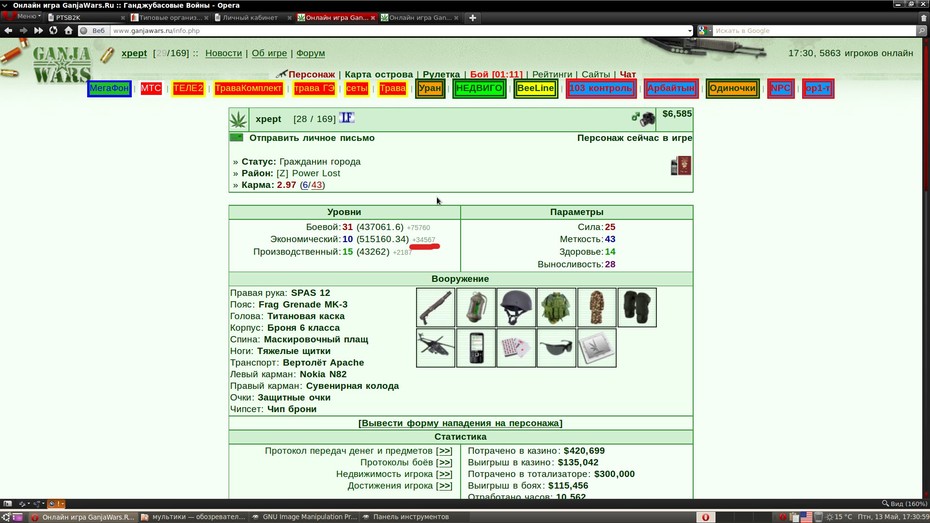The height and width of the screenshot is (523, 930).
Task: Open the Чат link
Action: coord(628,74)
